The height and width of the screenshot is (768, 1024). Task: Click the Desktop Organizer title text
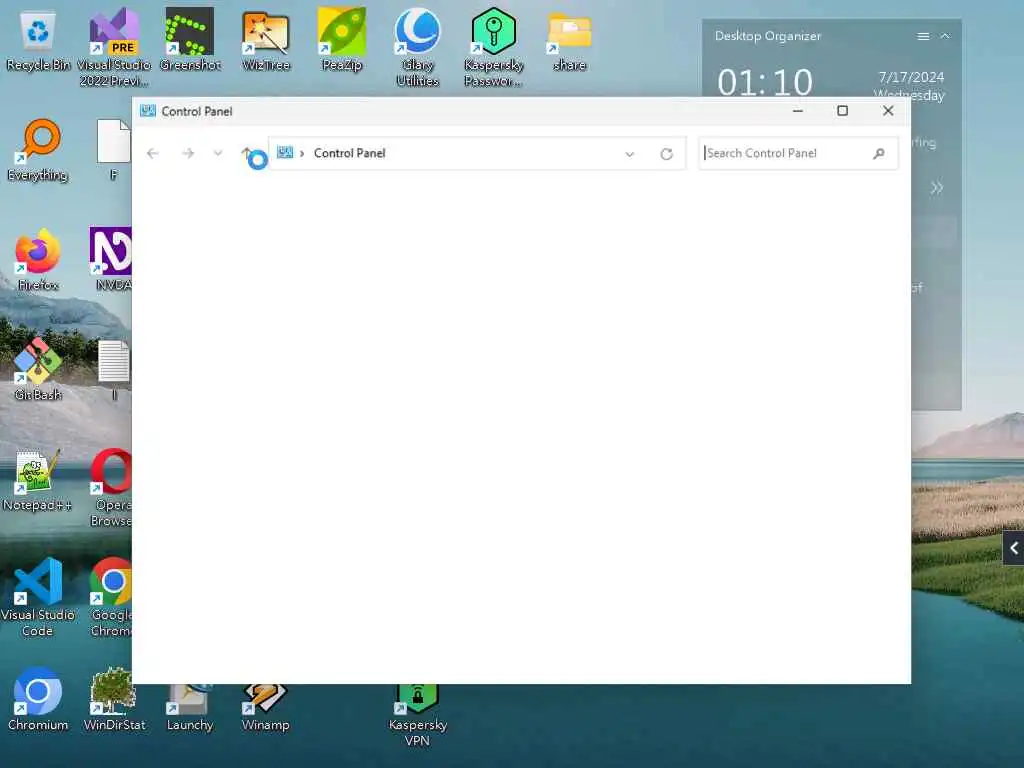tap(768, 36)
